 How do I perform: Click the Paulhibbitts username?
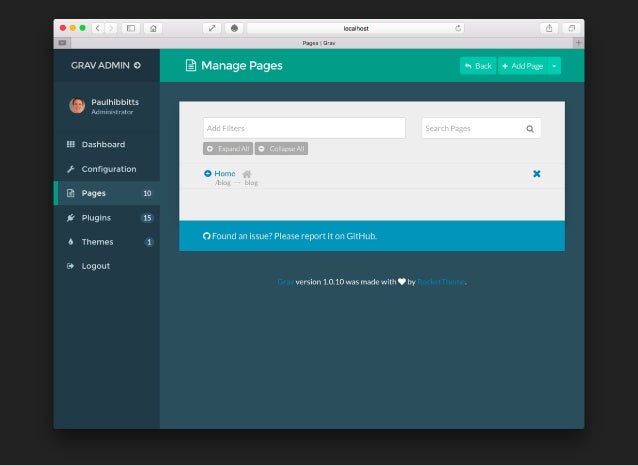[115, 102]
